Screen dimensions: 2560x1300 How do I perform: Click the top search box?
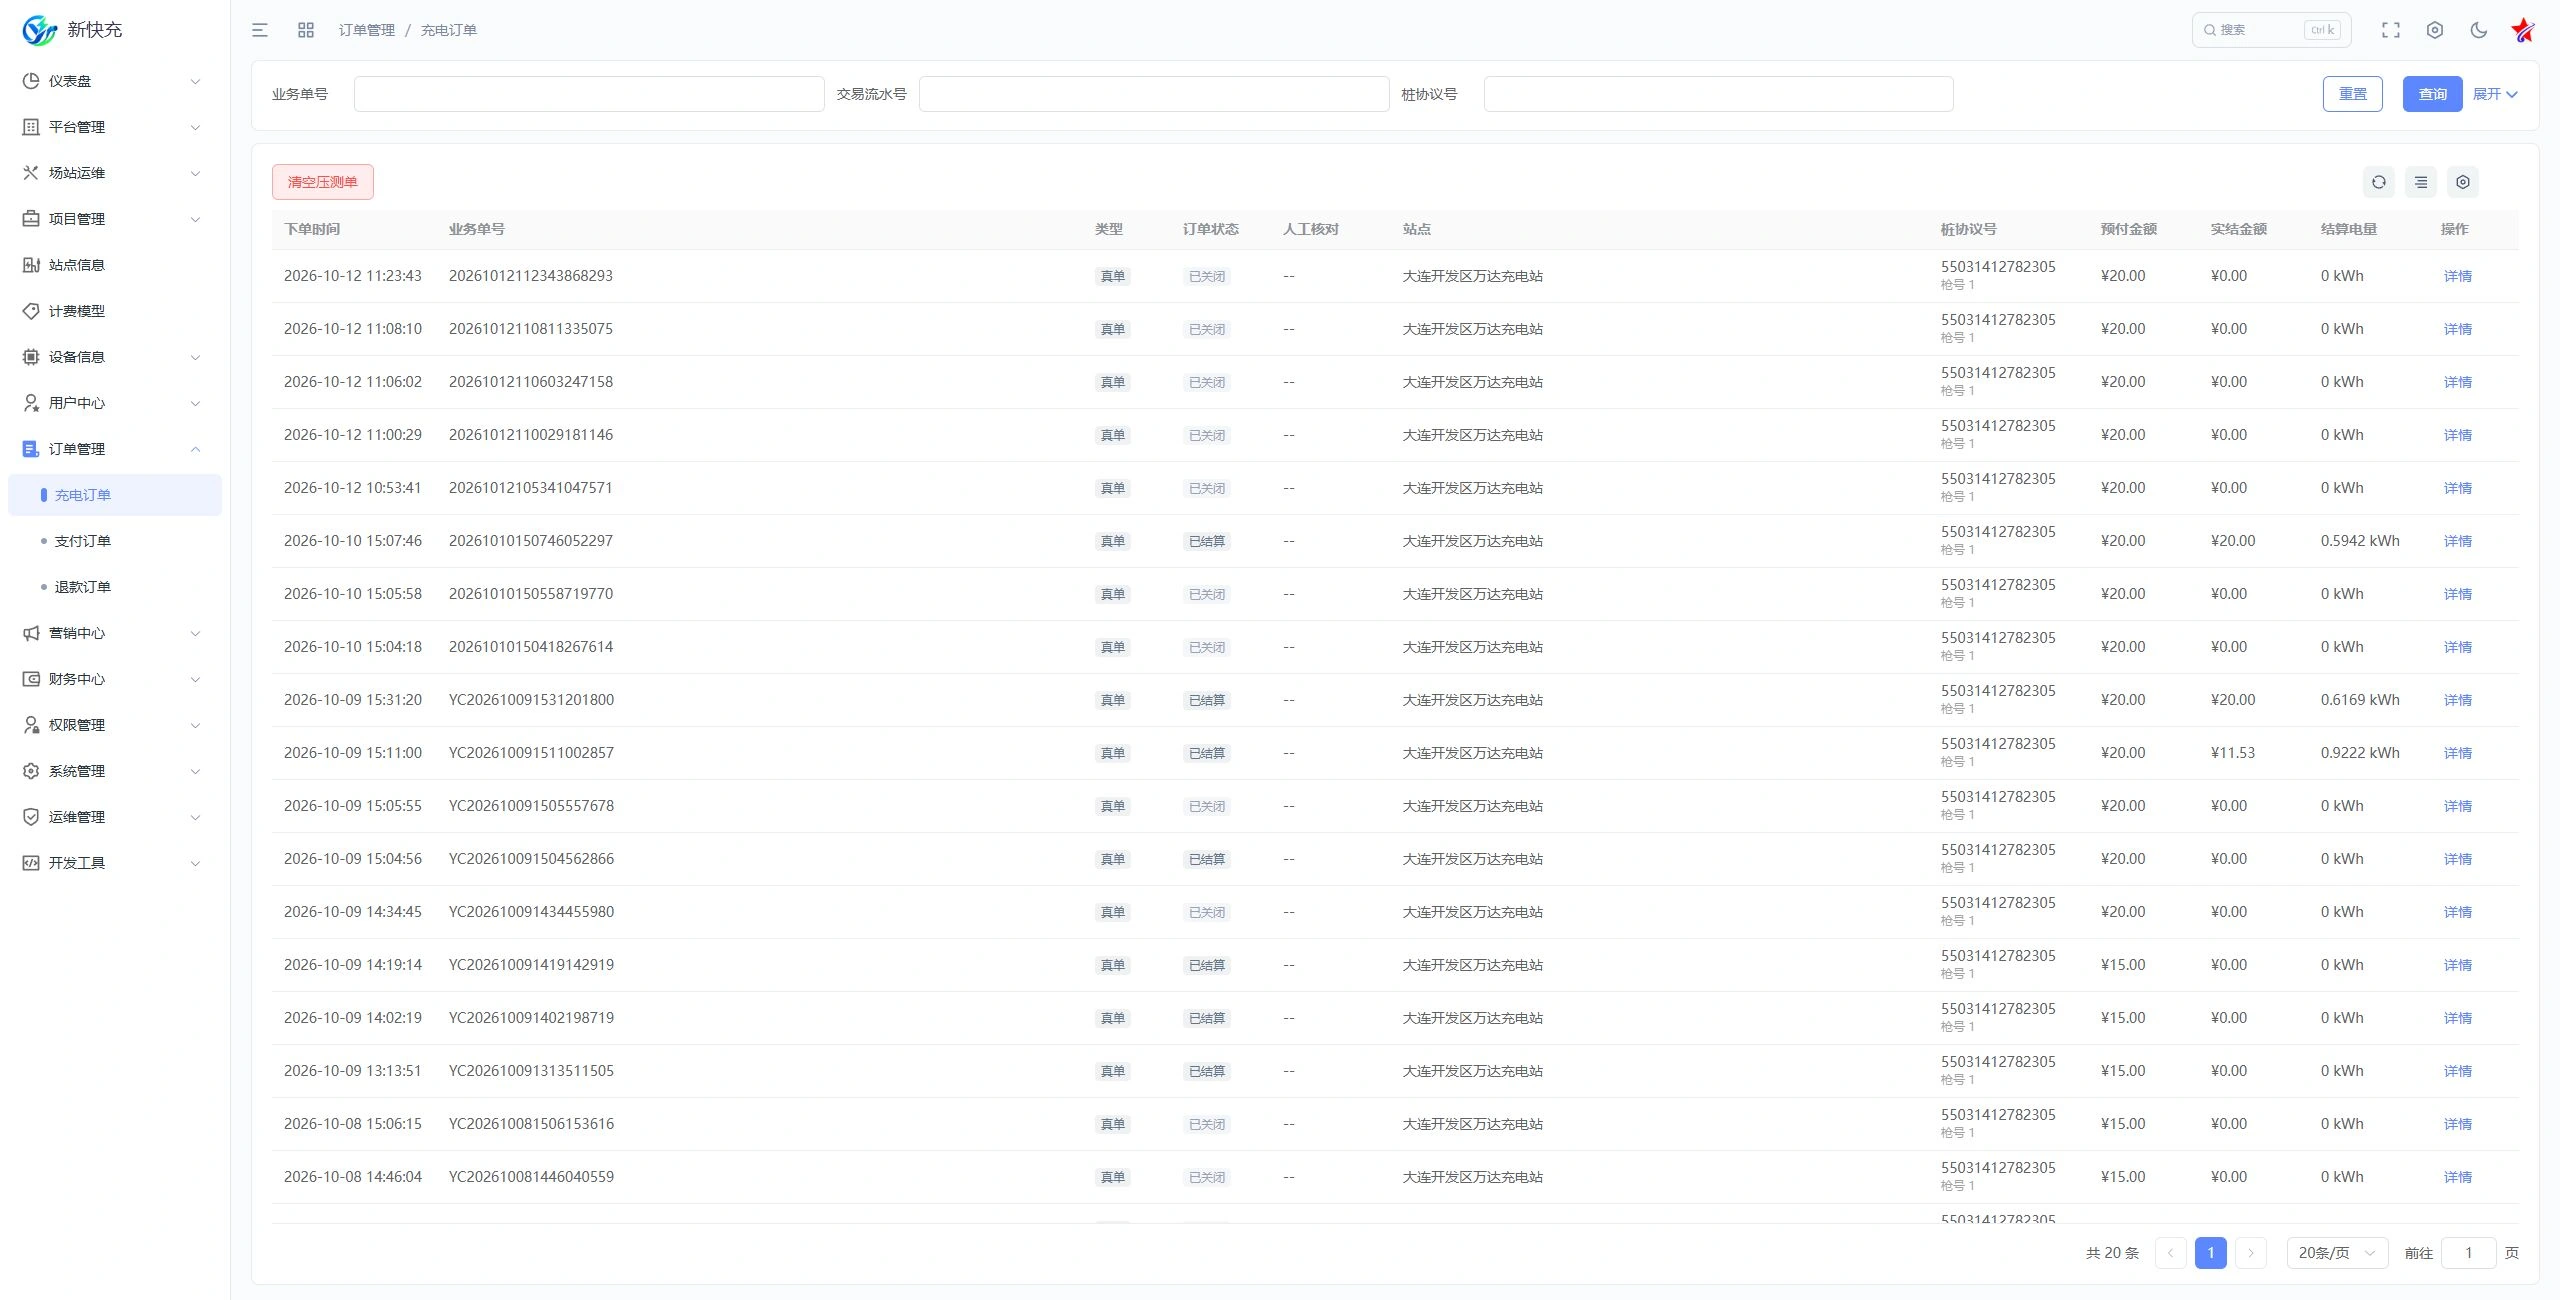2271,30
